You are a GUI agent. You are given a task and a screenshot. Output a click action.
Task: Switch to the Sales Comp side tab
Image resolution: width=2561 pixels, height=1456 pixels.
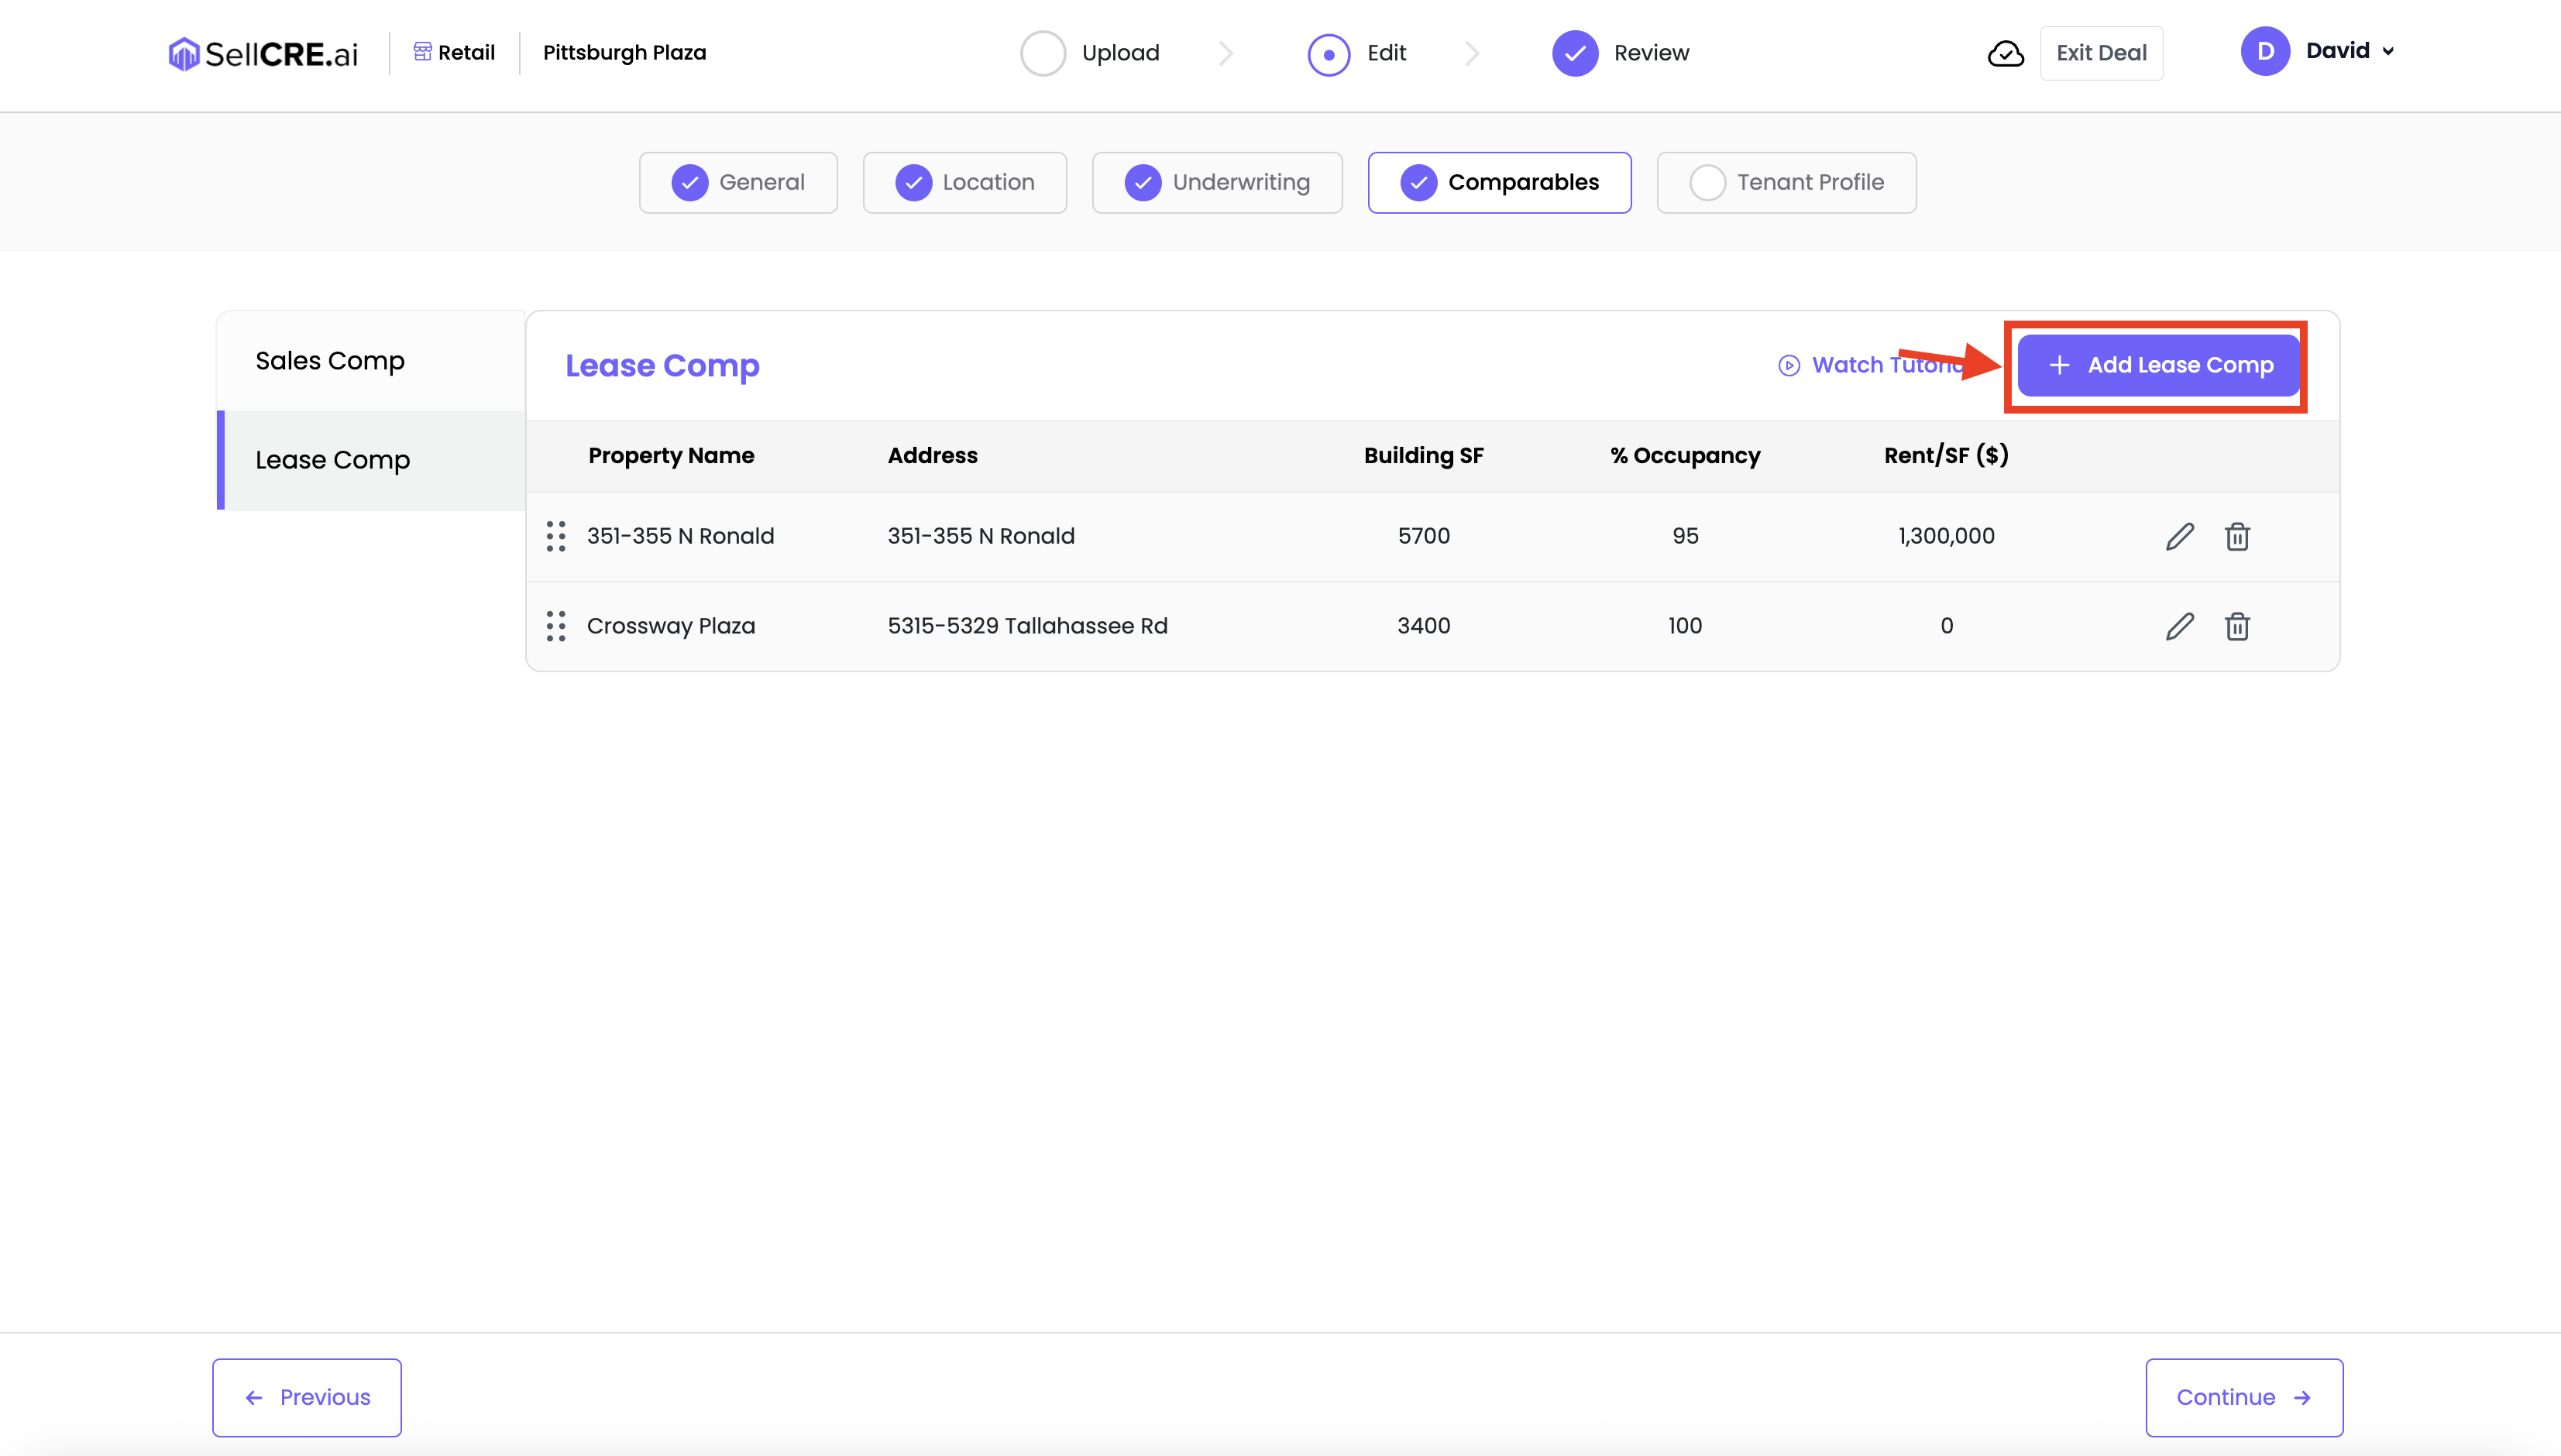pyautogui.click(x=330, y=361)
